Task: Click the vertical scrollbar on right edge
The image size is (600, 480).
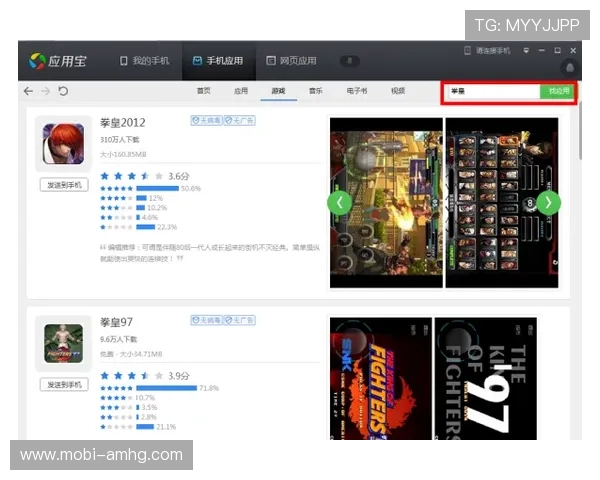Action: coord(580,130)
